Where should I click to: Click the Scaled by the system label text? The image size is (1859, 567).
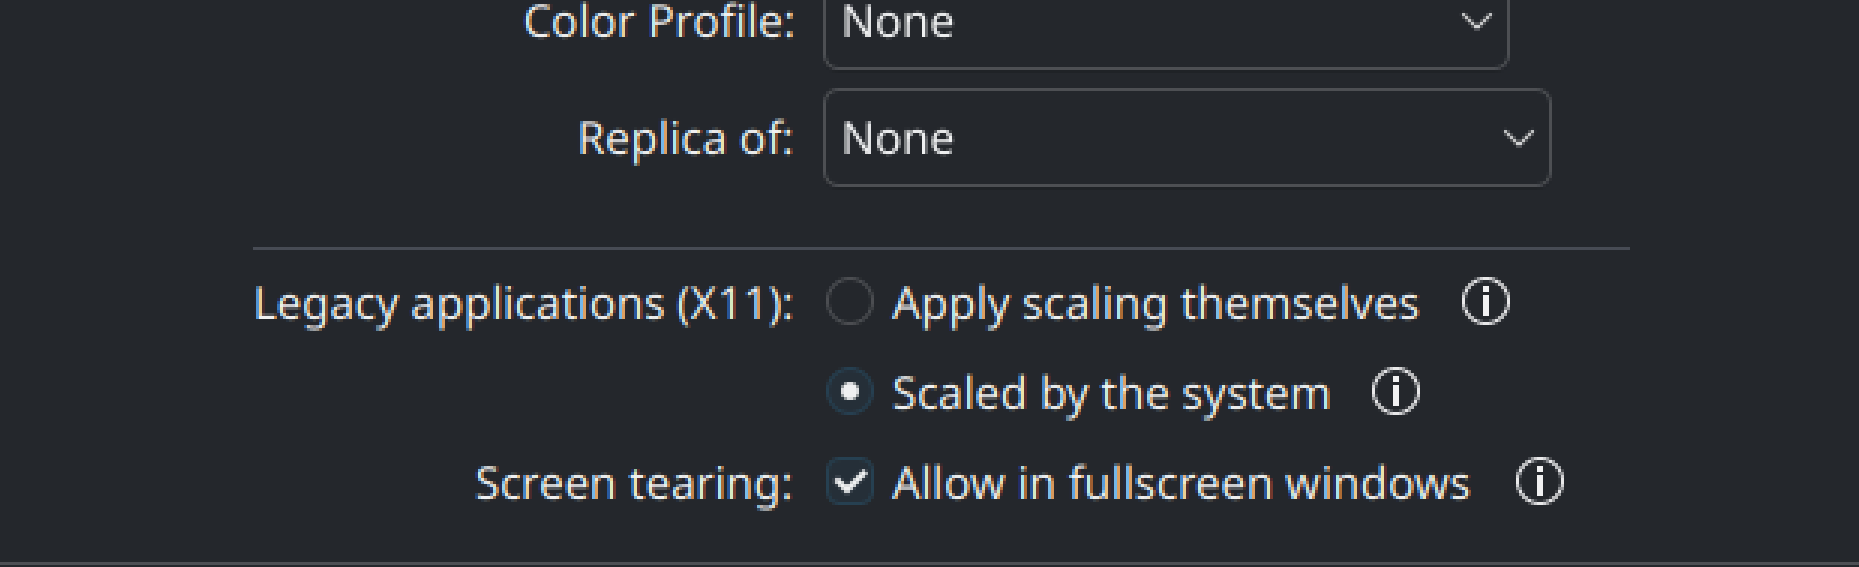[x=1110, y=393]
